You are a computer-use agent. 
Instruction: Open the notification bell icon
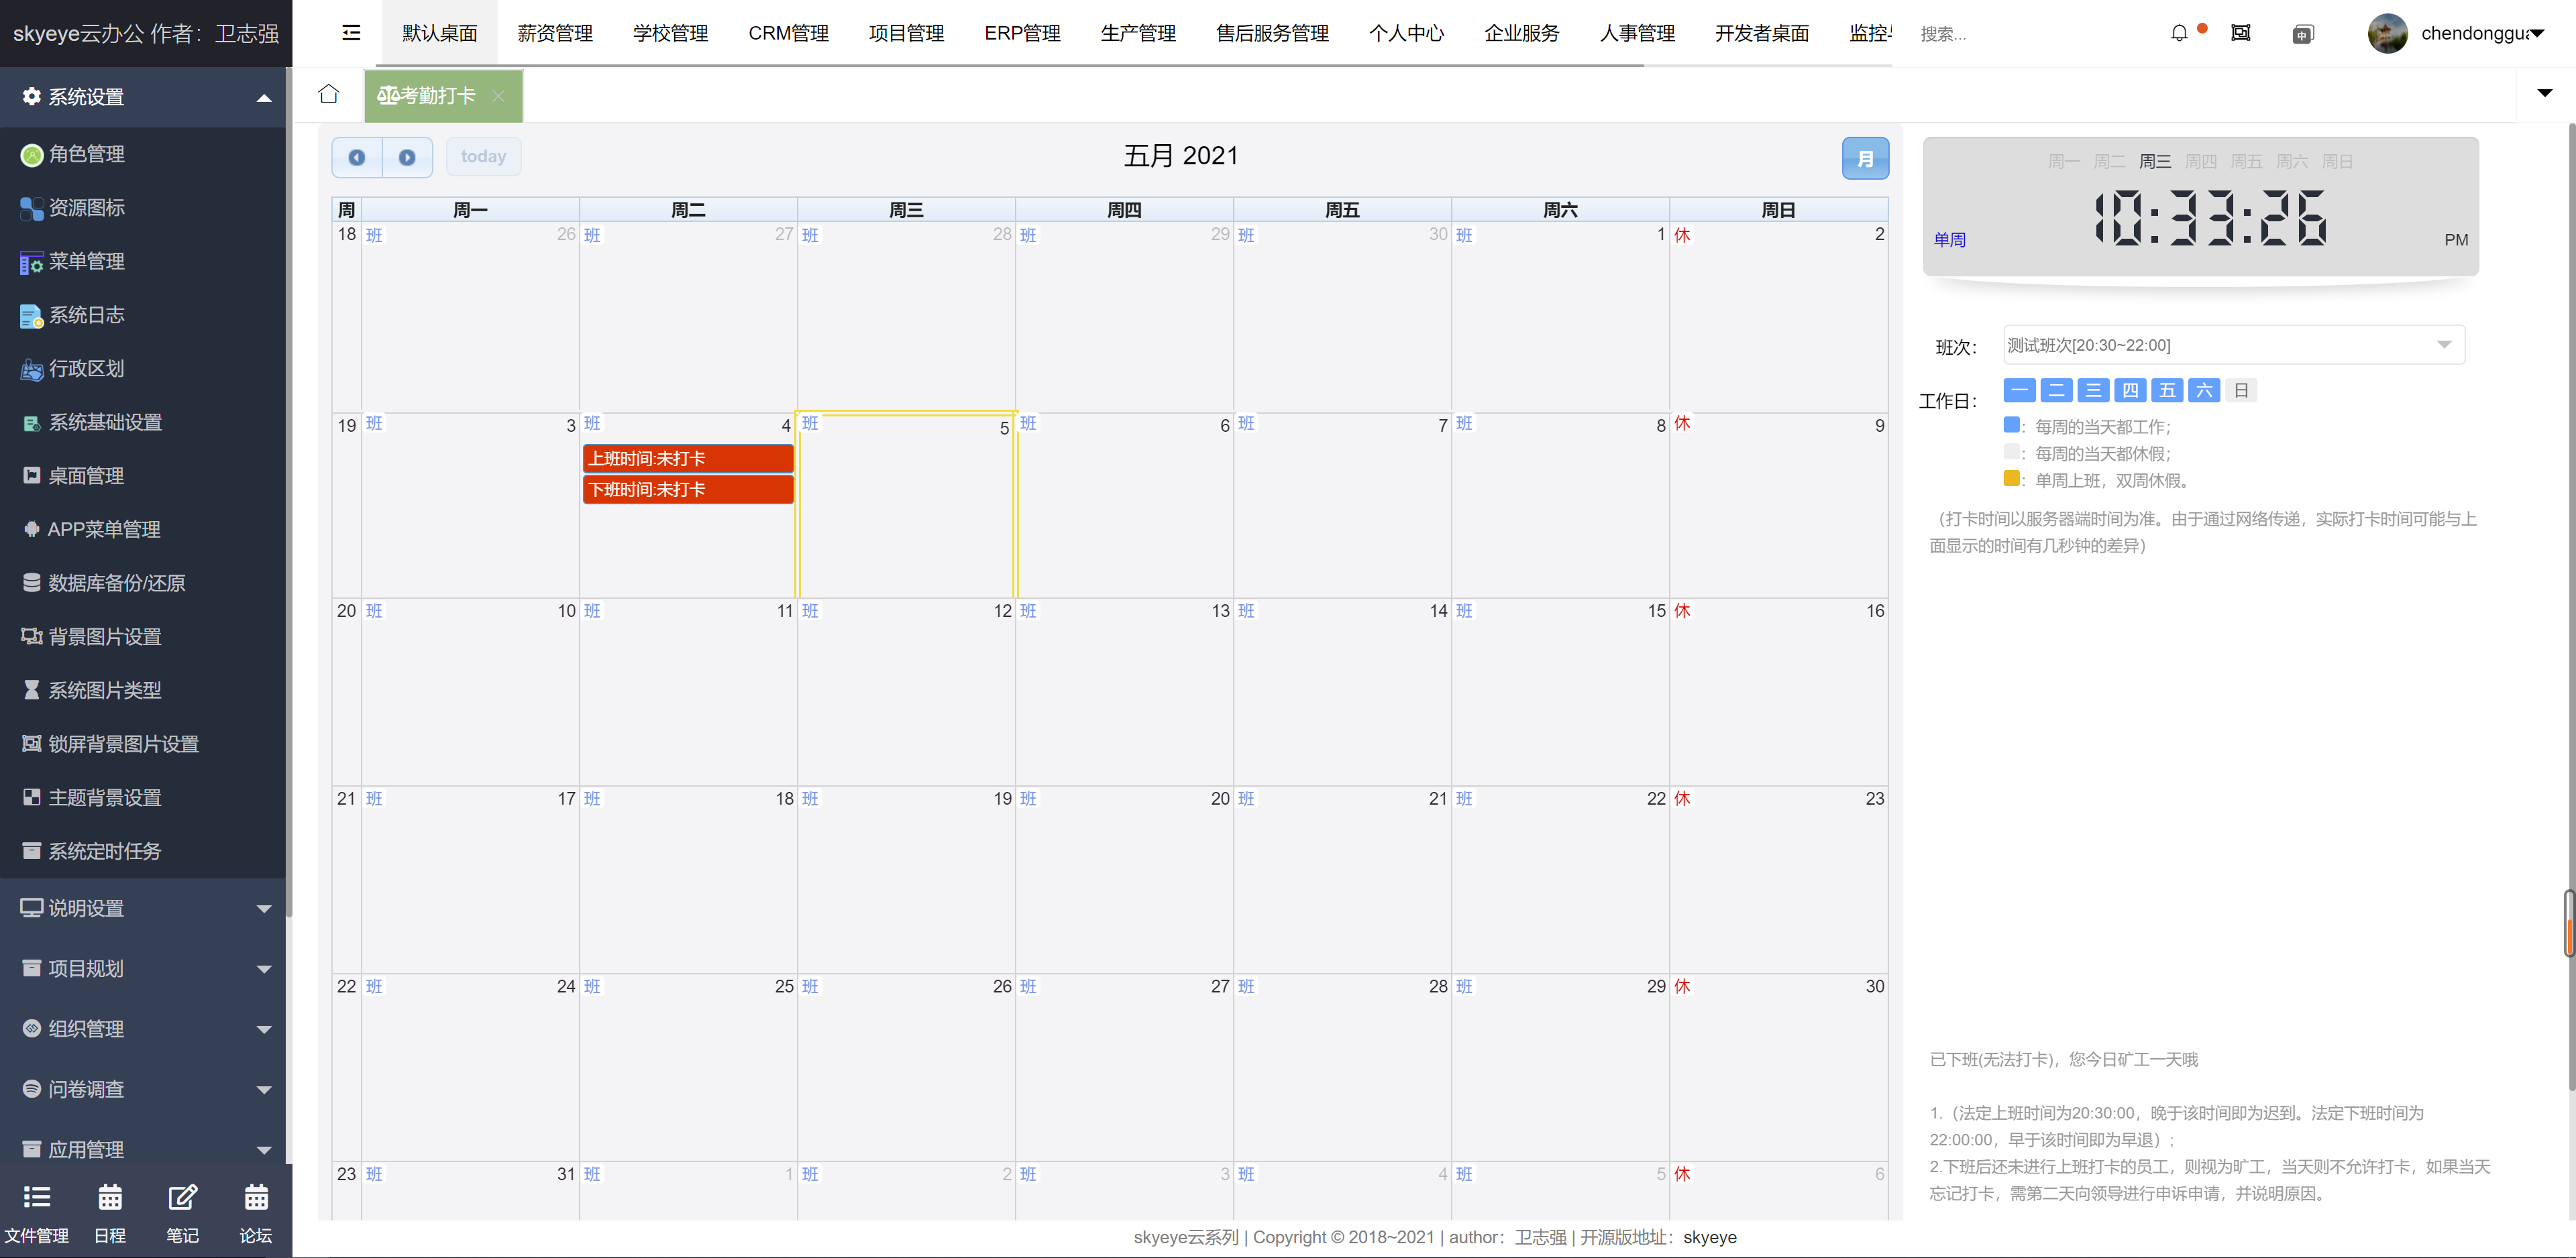coord(2179,33)
